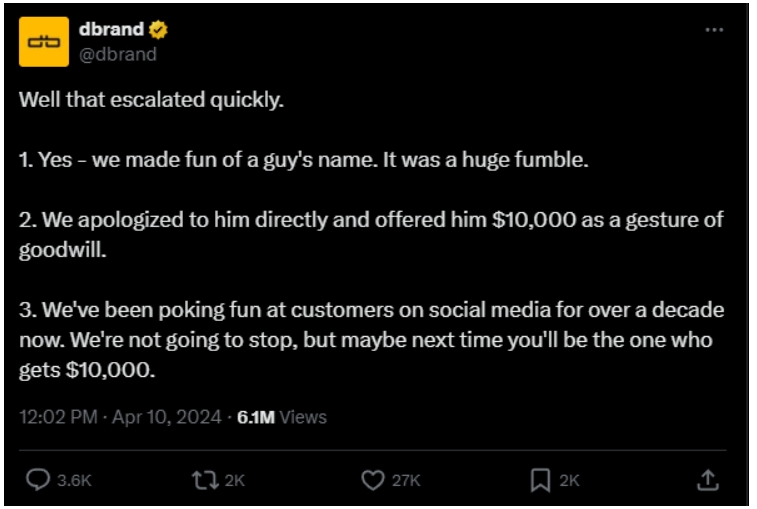Open the dbrand profile avatar
Image resolution: width=757 pixels, height=509 pixels.
point(43,42)
